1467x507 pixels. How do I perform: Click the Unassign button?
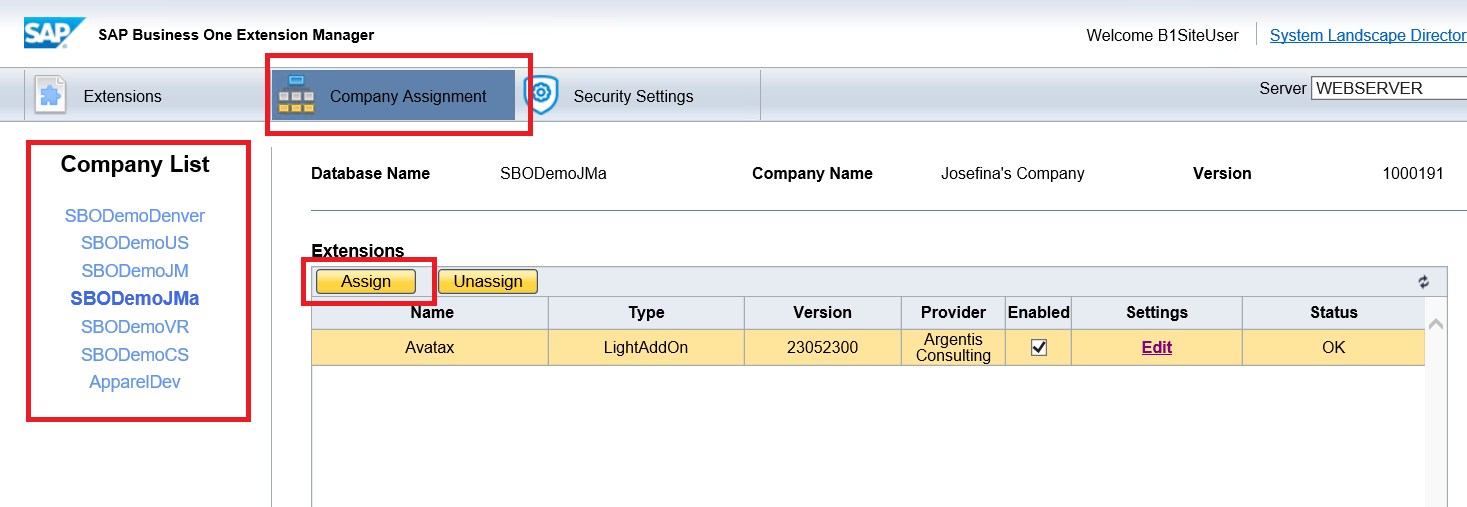(x=488, y=282)
